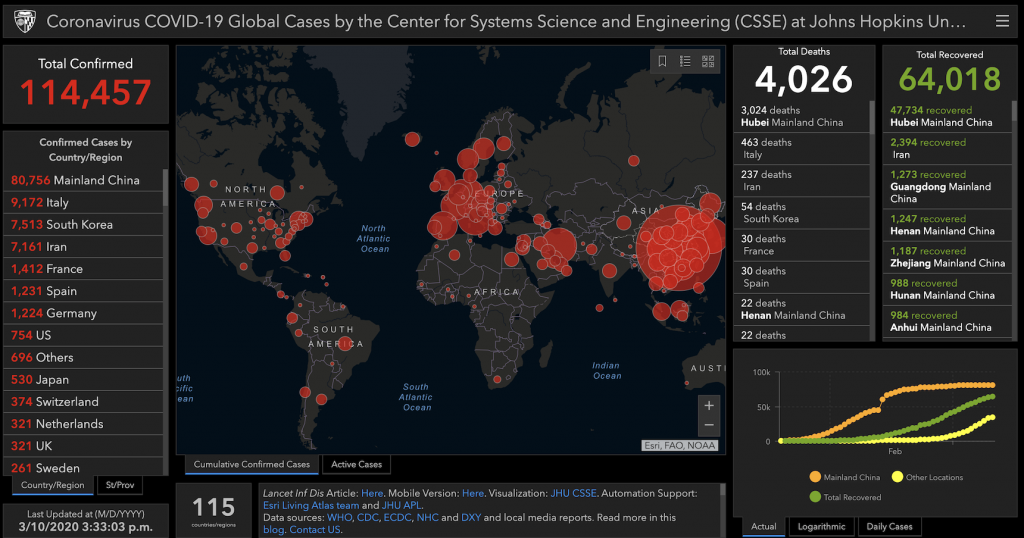This screenshot has height=538, width=1024.
Task: Click Iran 2,394 recovered entry
Action: point(947,149)
